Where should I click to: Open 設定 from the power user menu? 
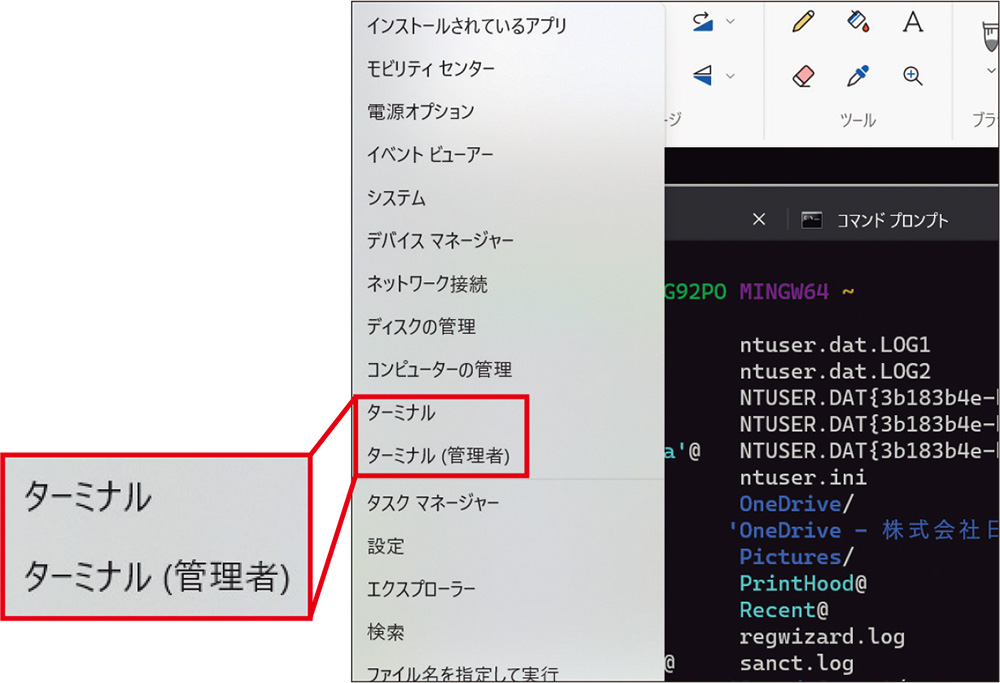[388, 546]
